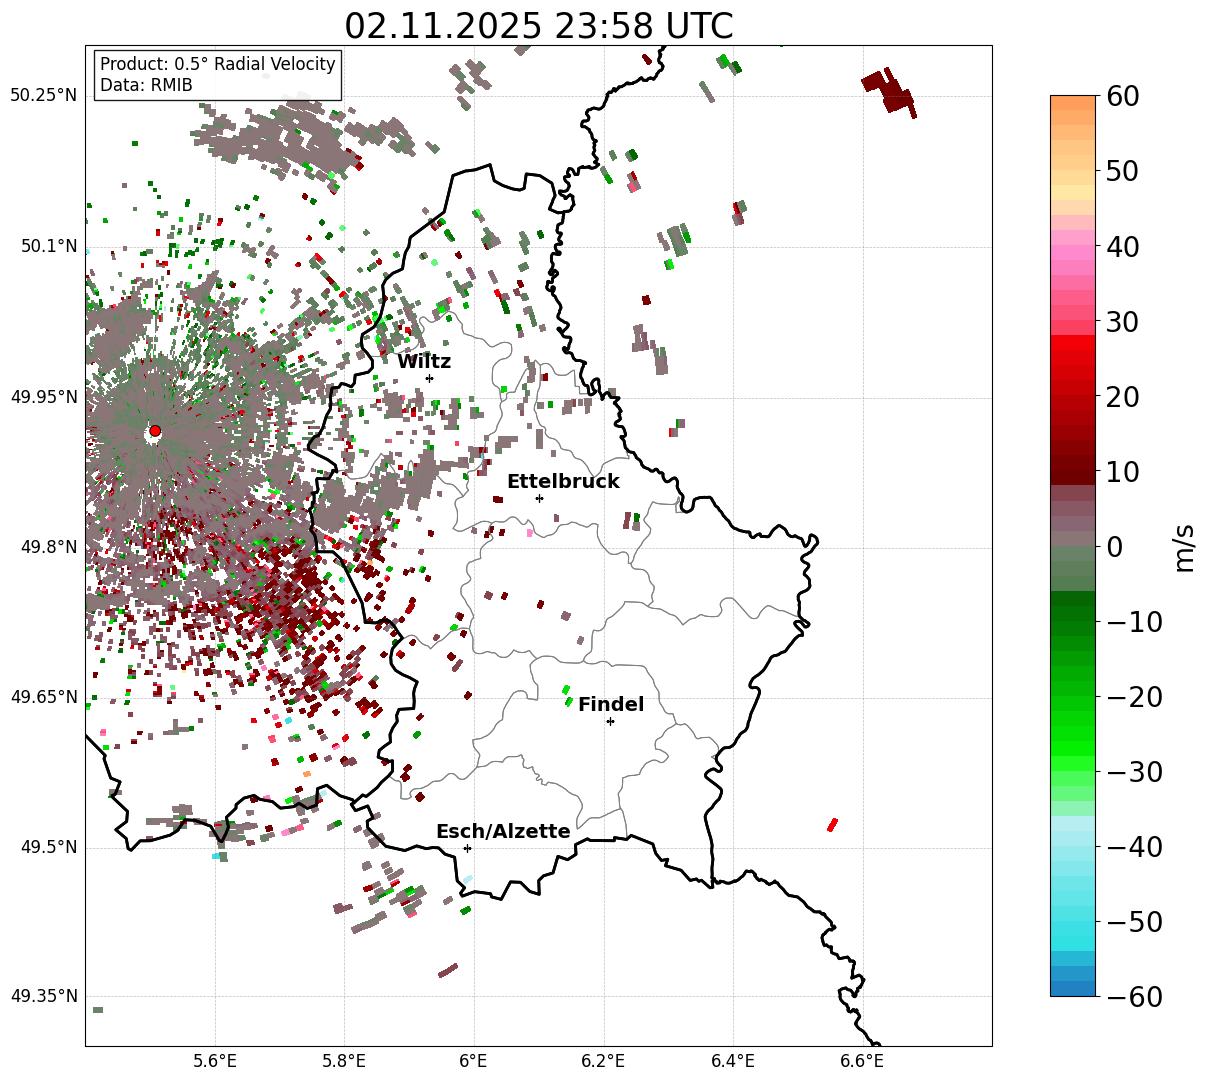Click the −50 tick label on colorbar

click(1134, 921)
